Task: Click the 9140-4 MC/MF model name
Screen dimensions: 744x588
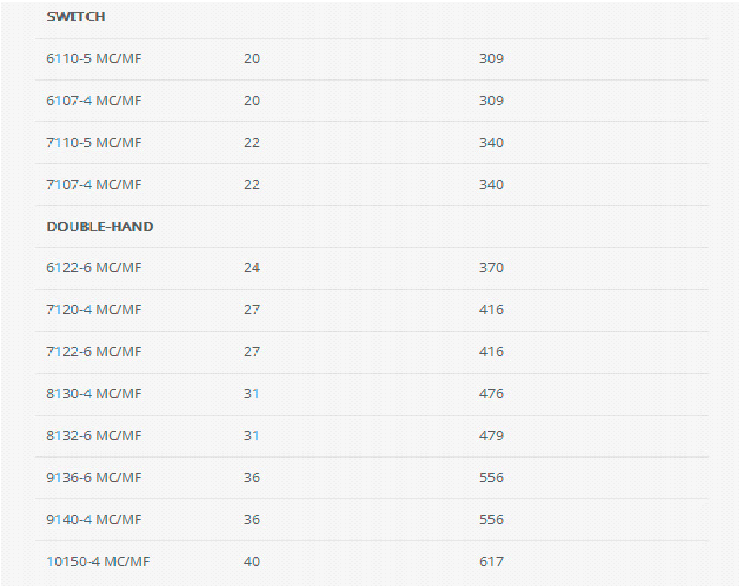Action: coord(94,520)
